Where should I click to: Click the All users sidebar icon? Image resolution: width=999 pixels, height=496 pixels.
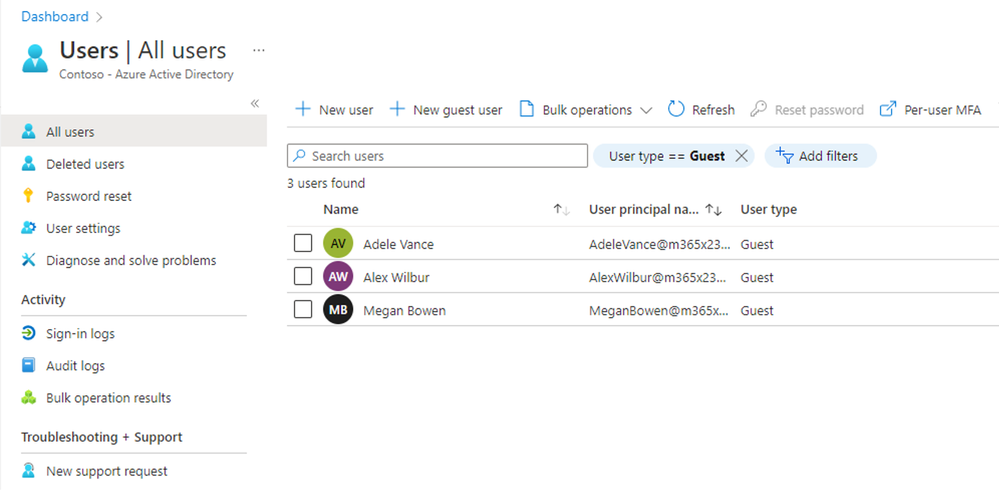[x=28, y=132]
